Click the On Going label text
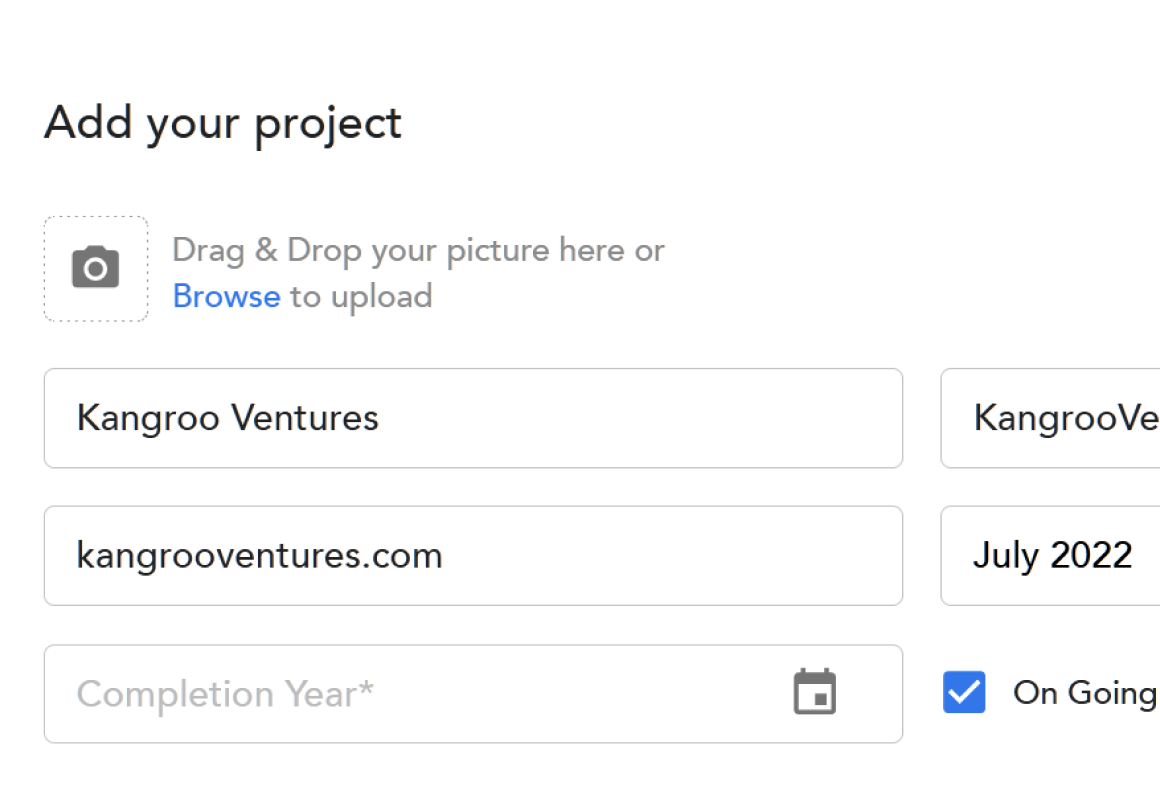The image size is (1160, 800). (1084, 693)
